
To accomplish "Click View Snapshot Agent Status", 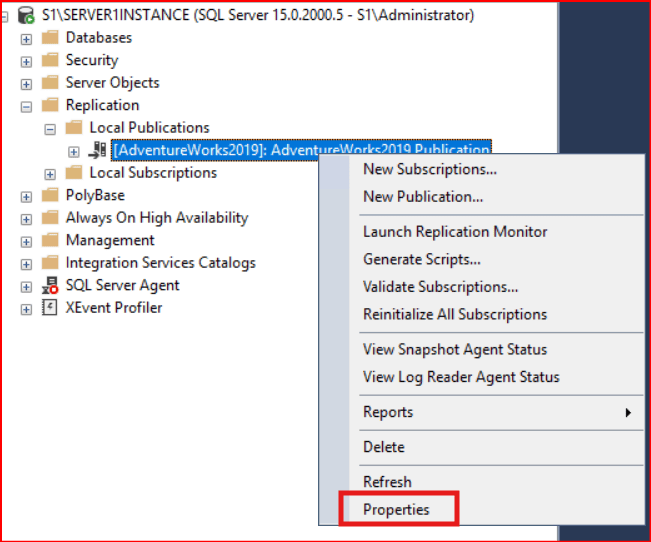I will [454, 349].
